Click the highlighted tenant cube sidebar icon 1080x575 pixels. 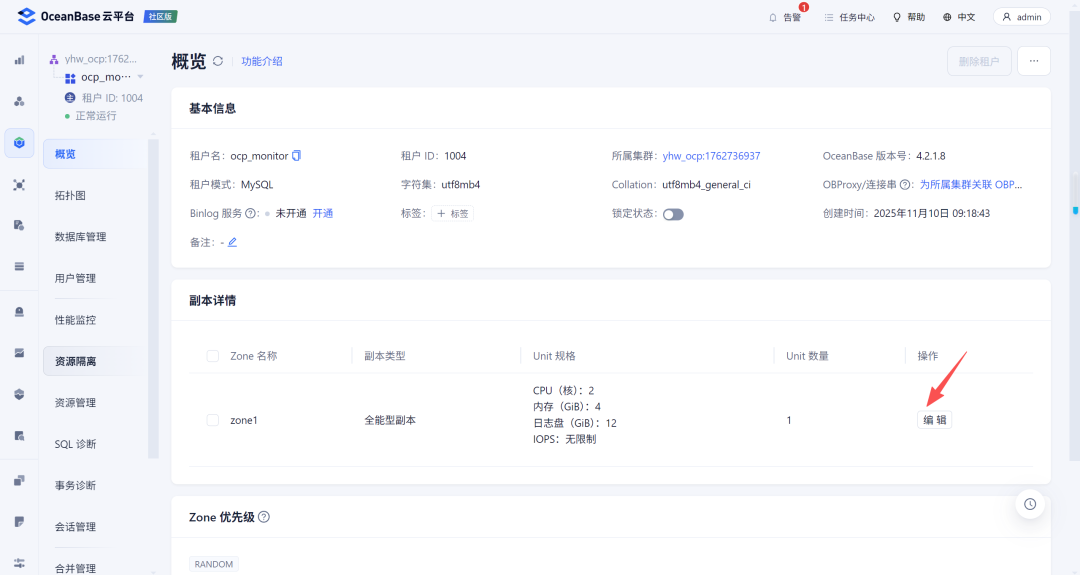19,143
